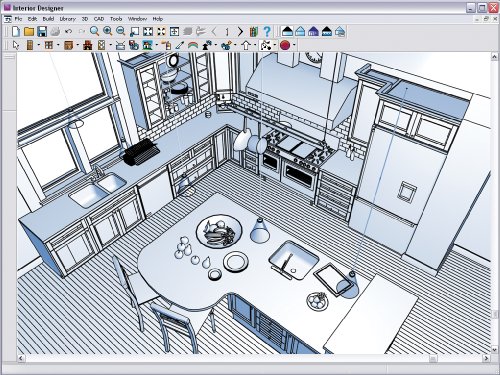Image resolution: width=500 pixels, height=375 pixels.
Task: Open the Build menu
Action: coord(48,19)
